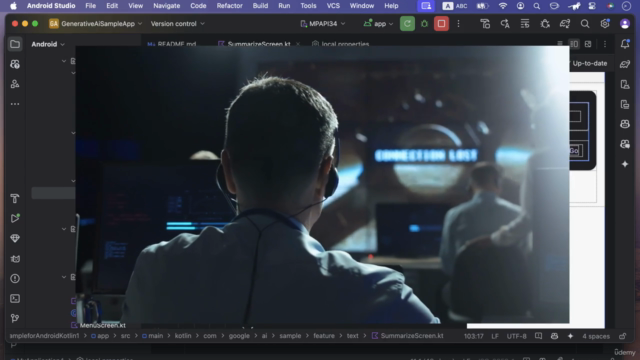The width and height of the screenshot is (640, 360).
Task: Click the green Rerun app button
Action: click(407, 24)
